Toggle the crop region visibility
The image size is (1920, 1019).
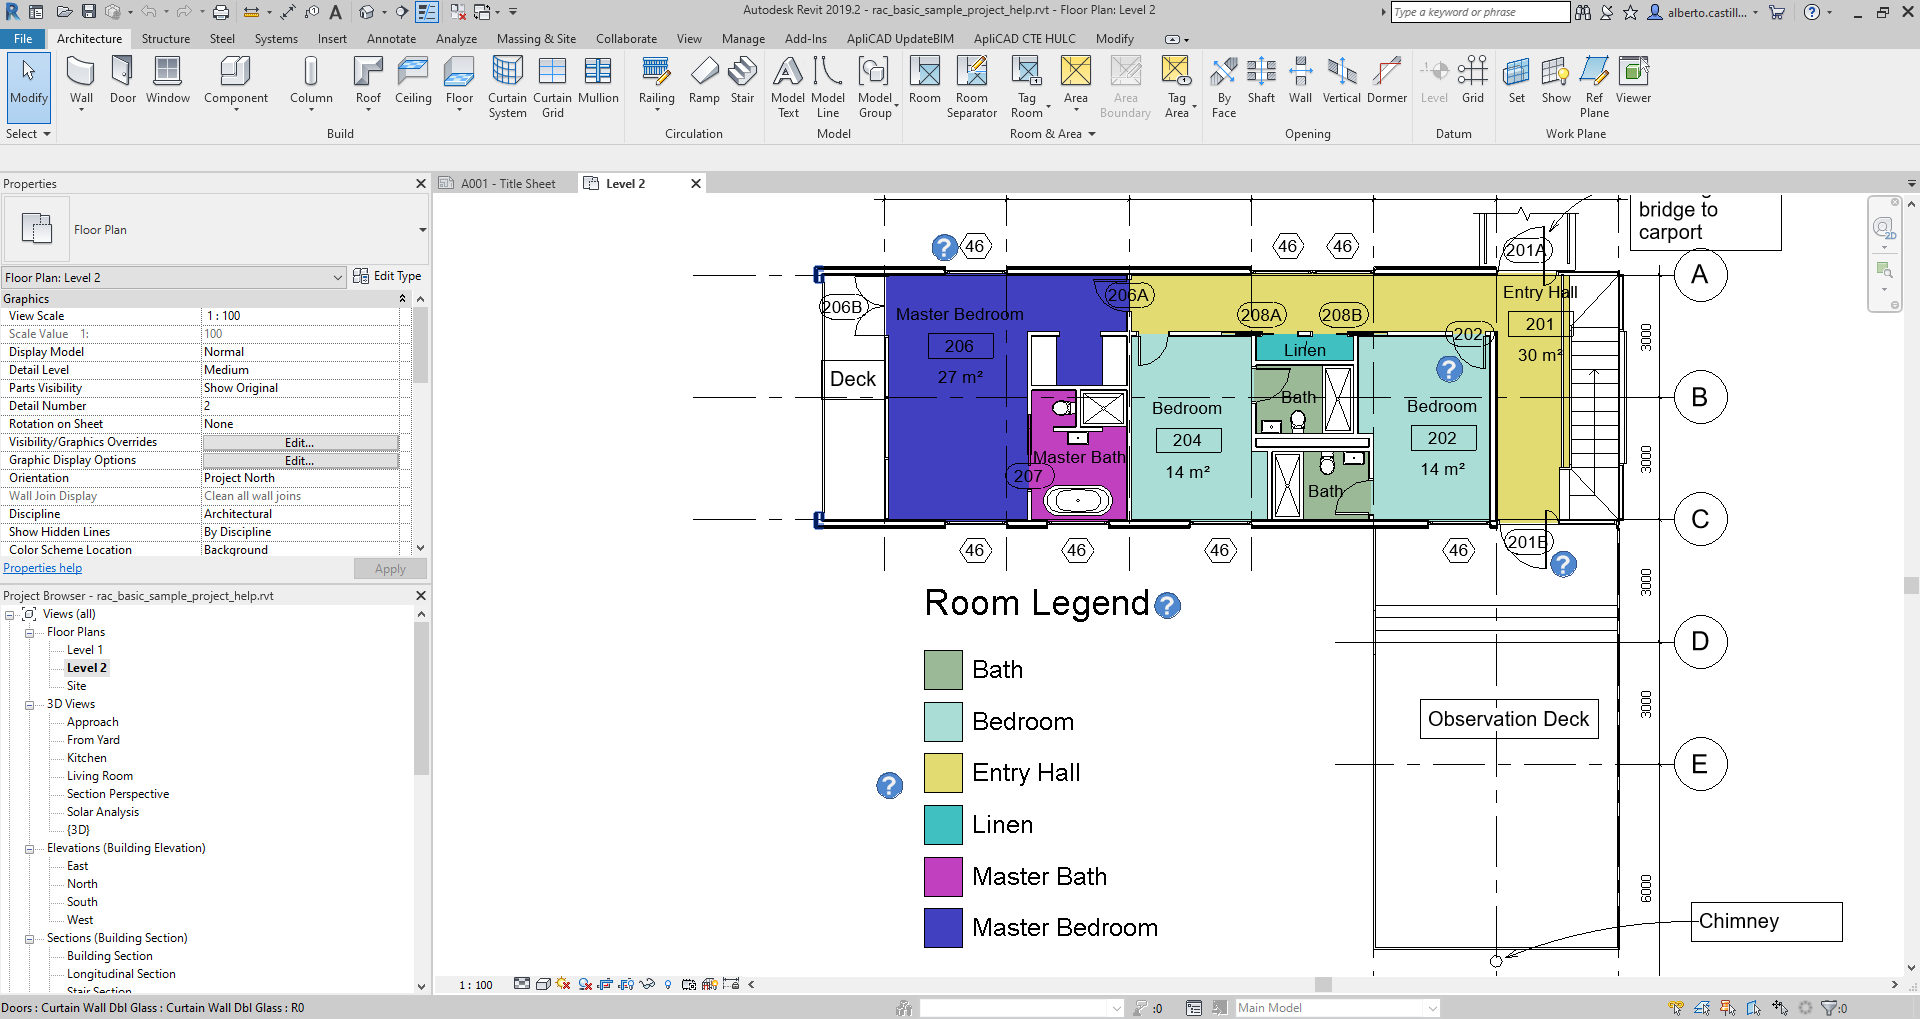pyautogui.click(x=625, y=984)
